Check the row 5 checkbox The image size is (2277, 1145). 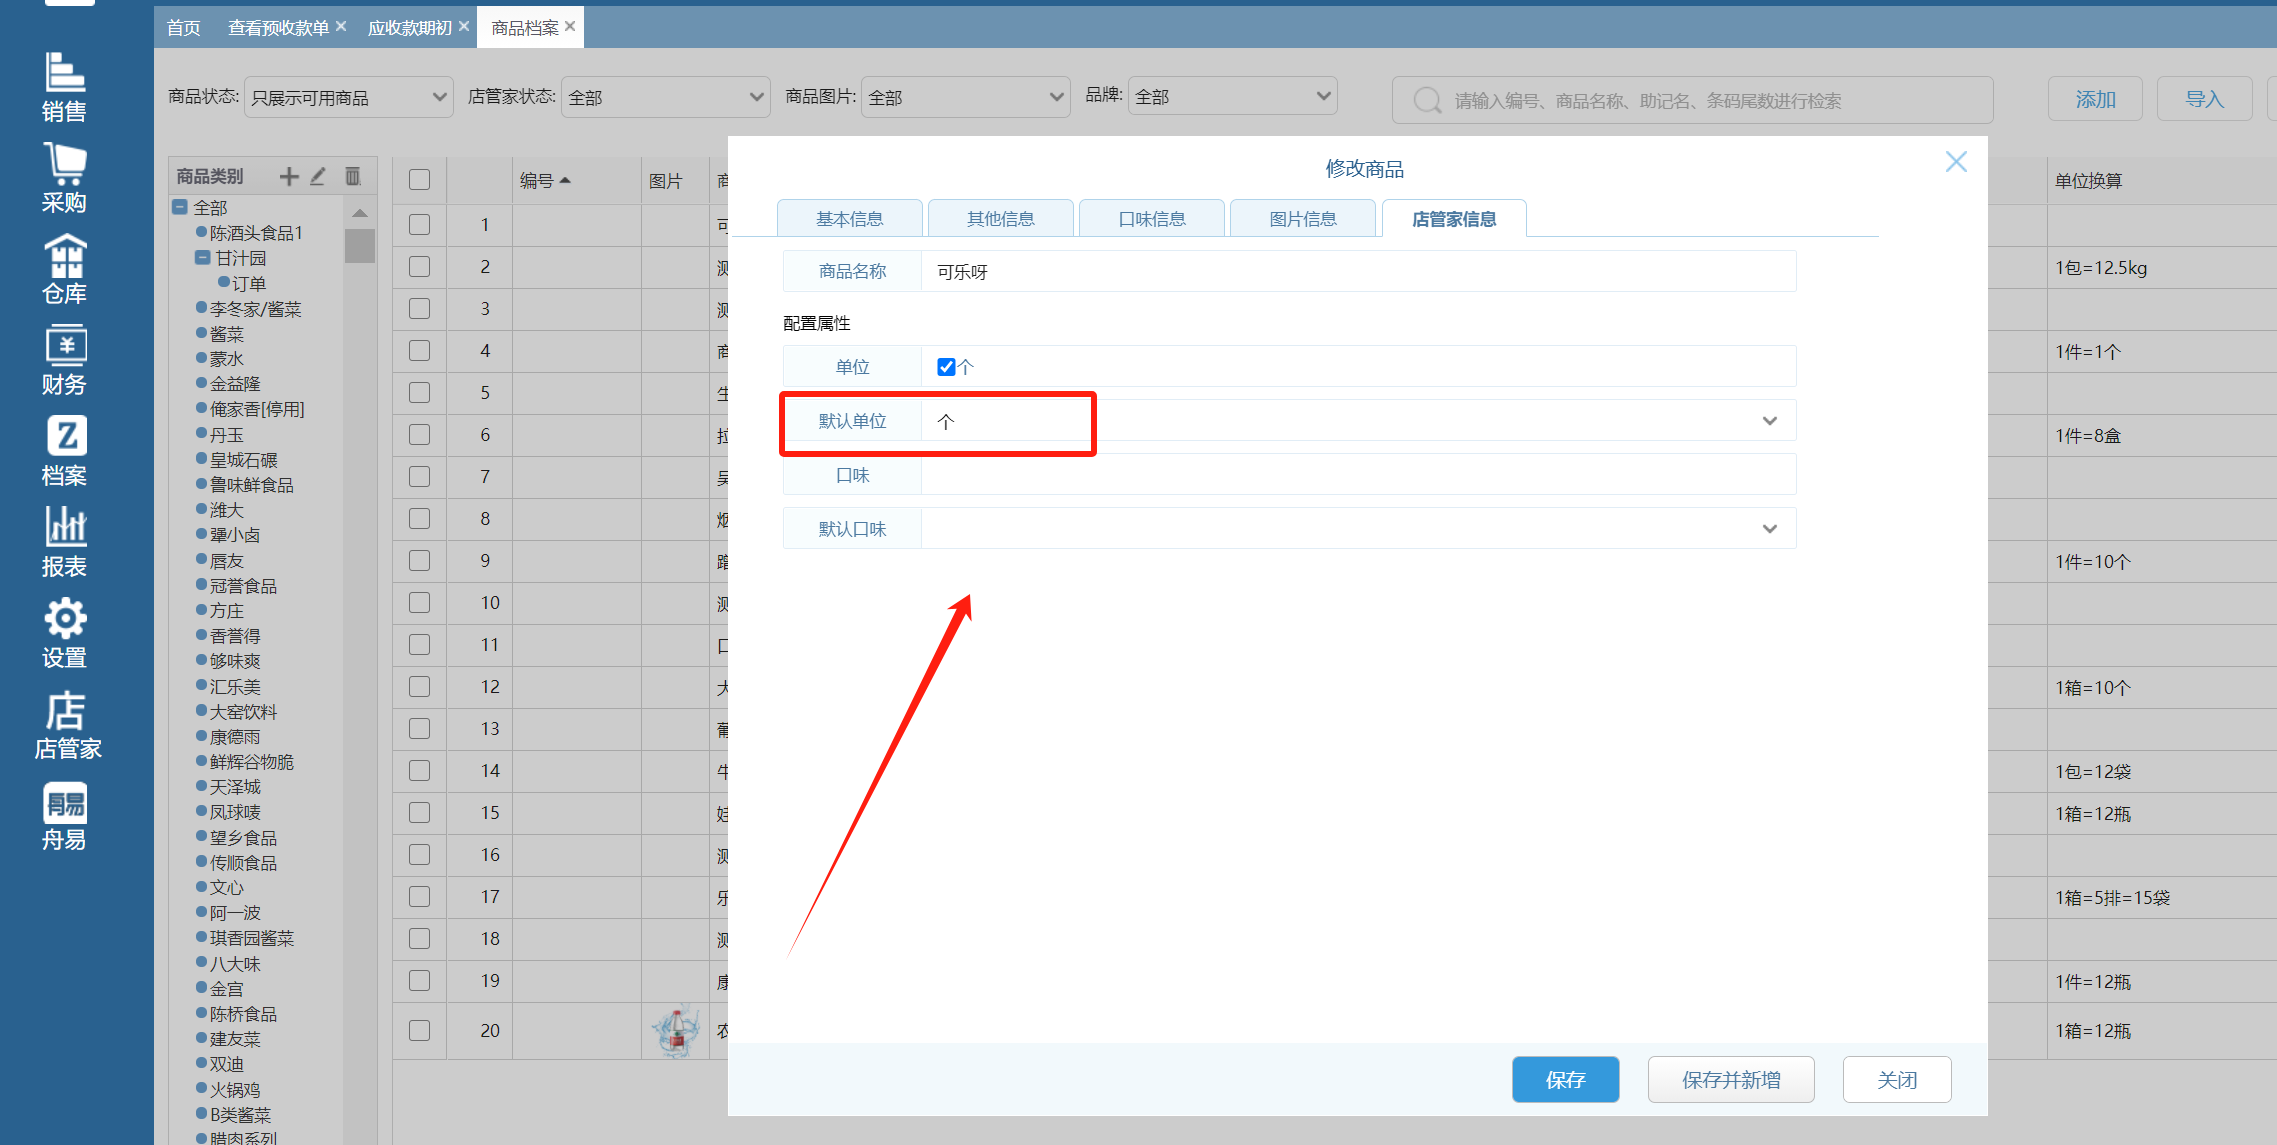[x=419, y=393]
